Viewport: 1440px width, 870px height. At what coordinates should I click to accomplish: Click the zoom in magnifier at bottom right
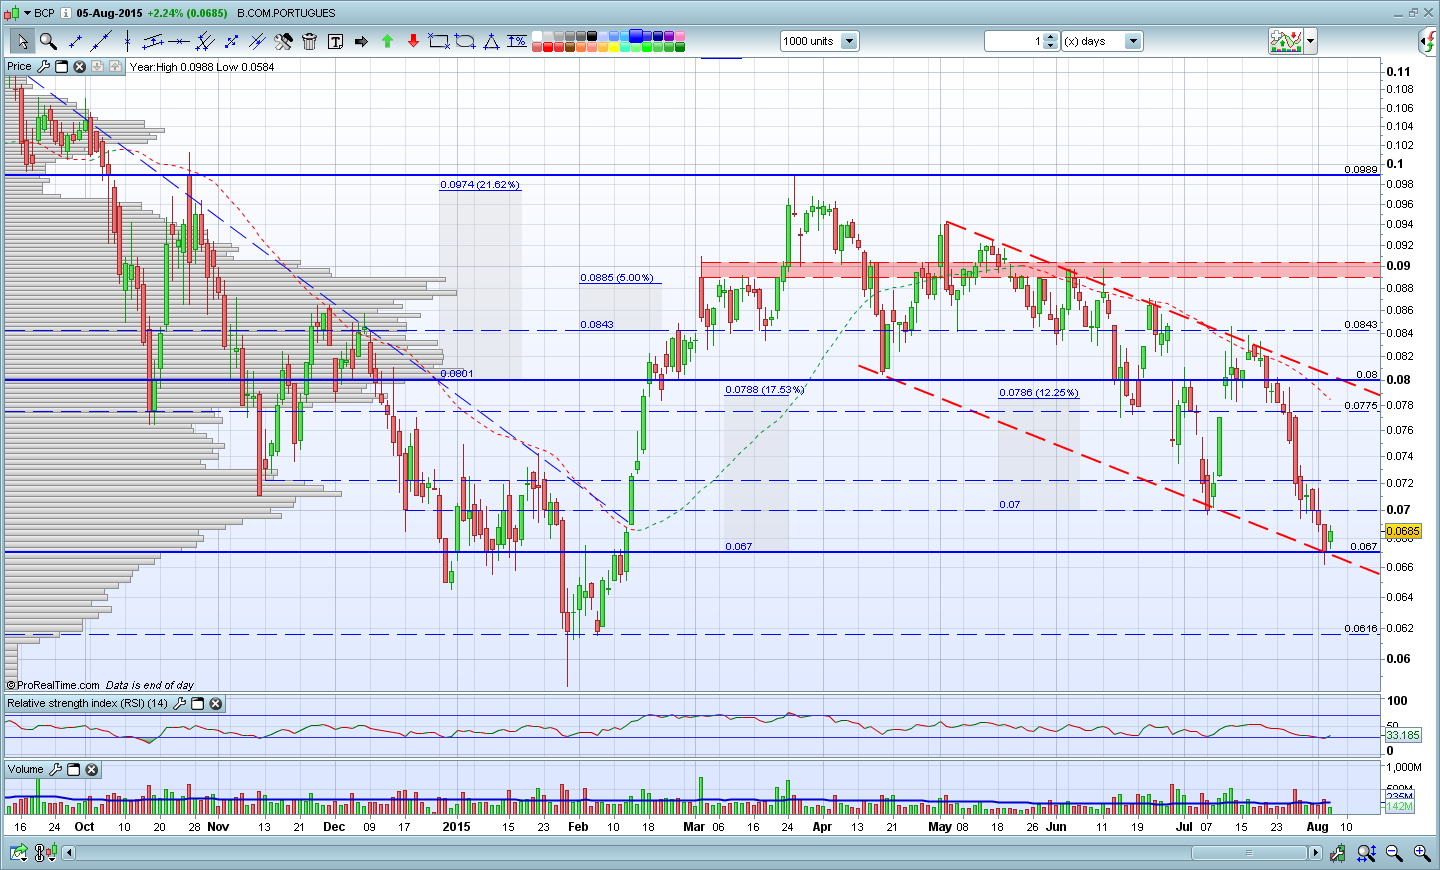(1421, 853)
